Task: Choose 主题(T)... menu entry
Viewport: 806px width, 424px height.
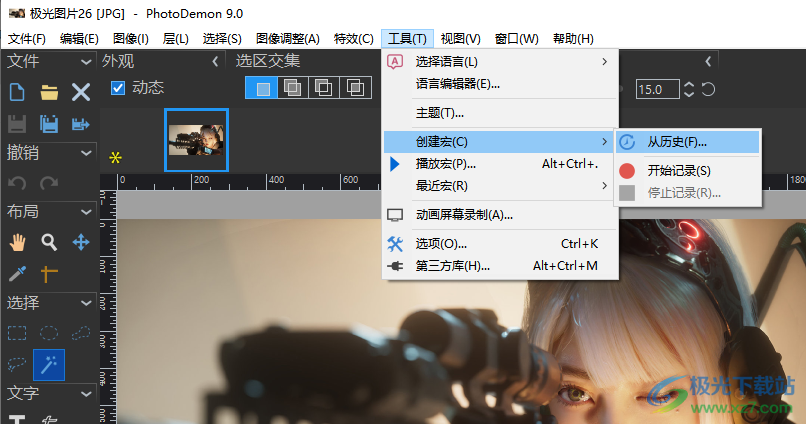Action: coord(499,113)
